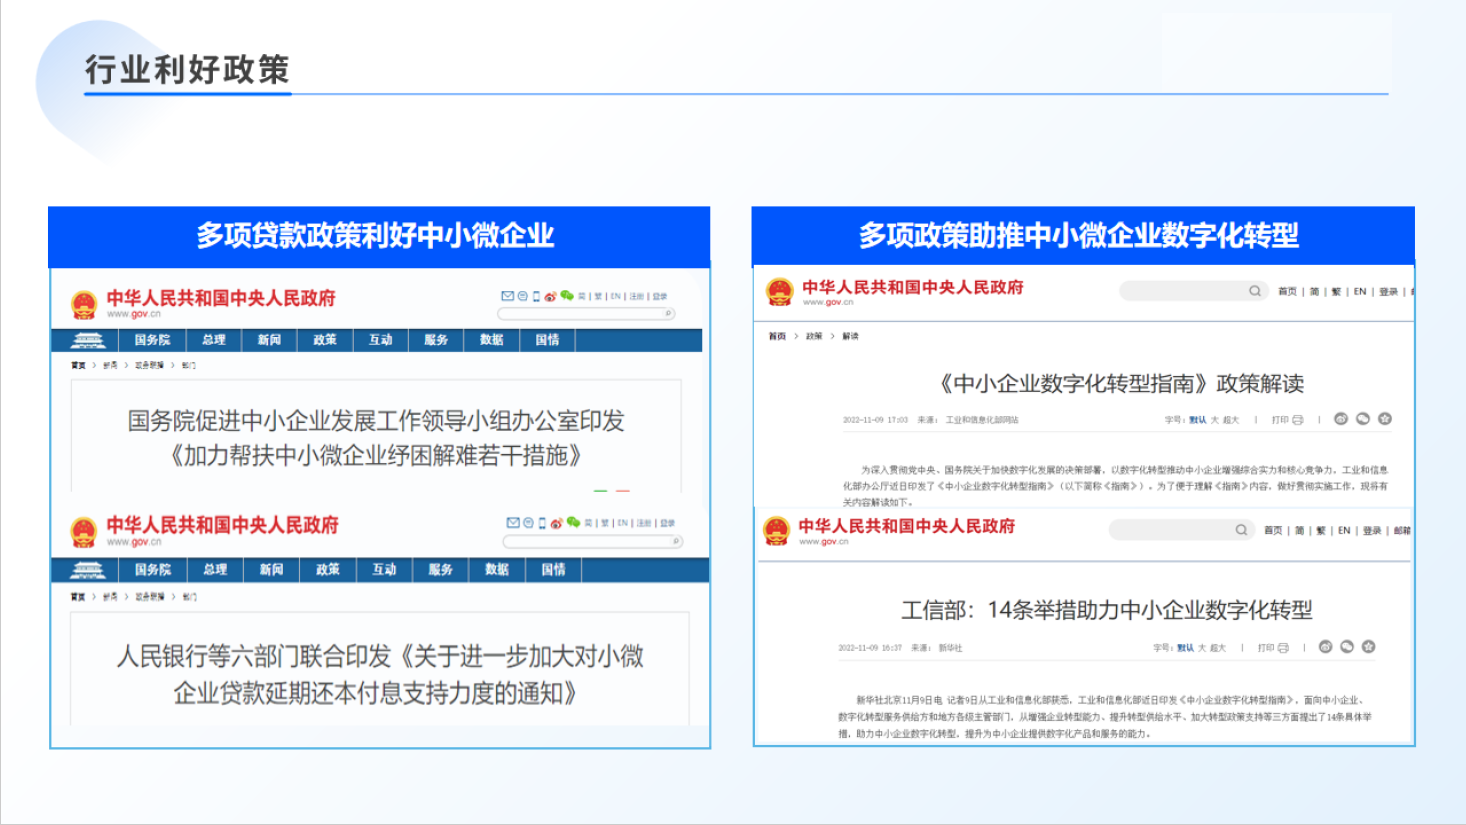Click the print icon on the 政策解读 article

click(x=1297, y=420)
